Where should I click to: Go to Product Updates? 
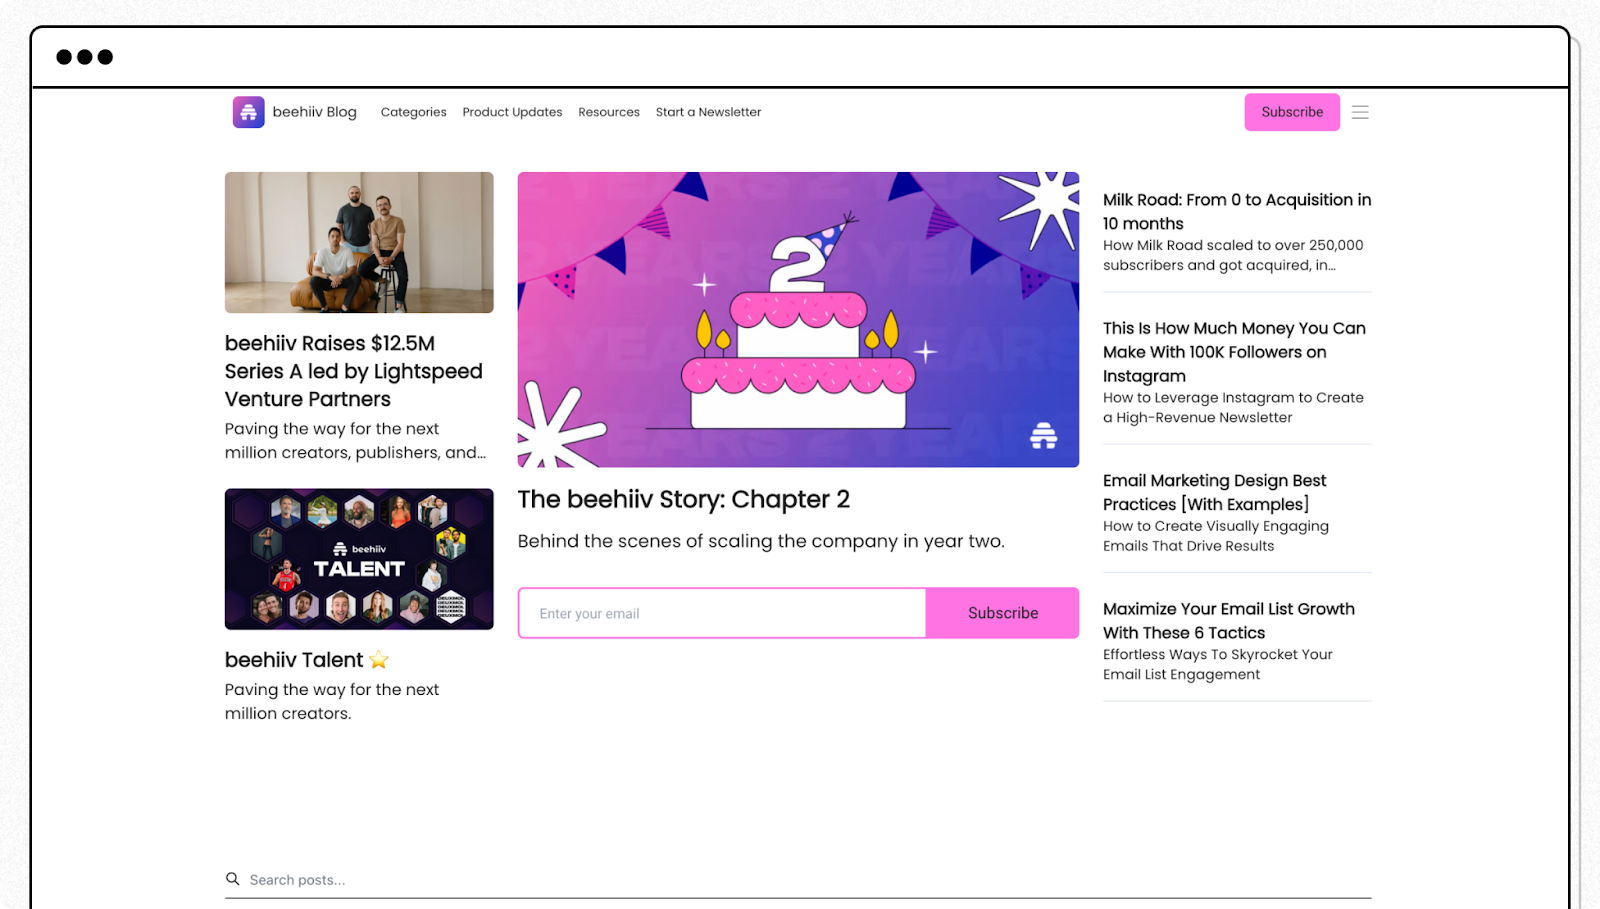coord(512,112)
